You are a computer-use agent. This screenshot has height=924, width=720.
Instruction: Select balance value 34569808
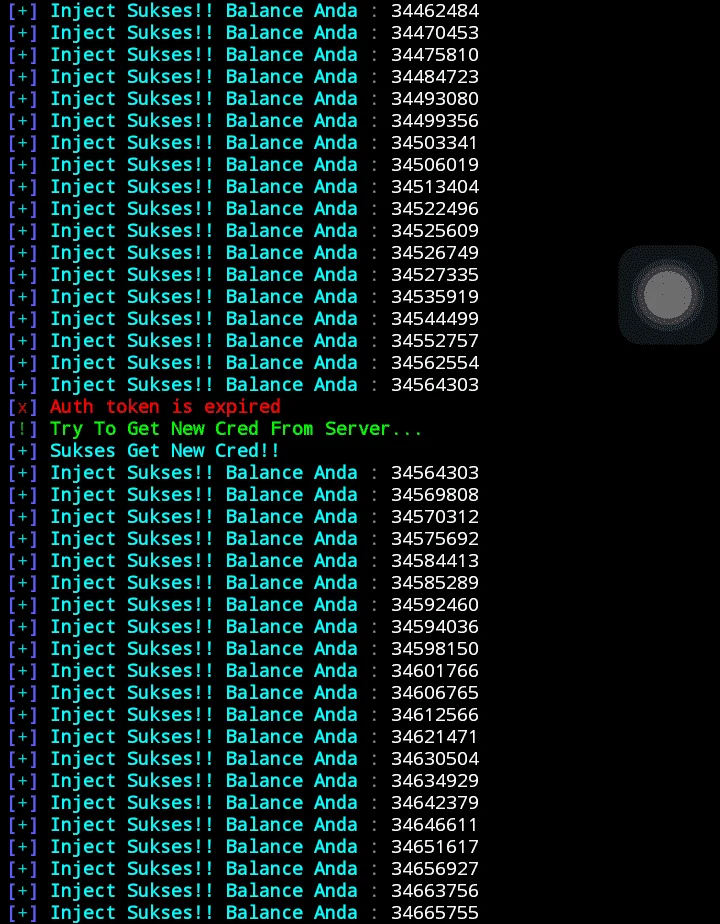435,494
